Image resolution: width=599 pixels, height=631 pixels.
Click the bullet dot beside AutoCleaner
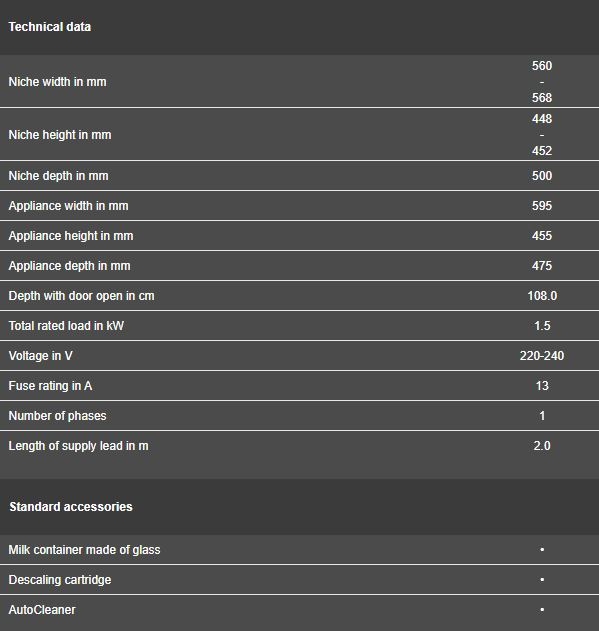(542, 610)
